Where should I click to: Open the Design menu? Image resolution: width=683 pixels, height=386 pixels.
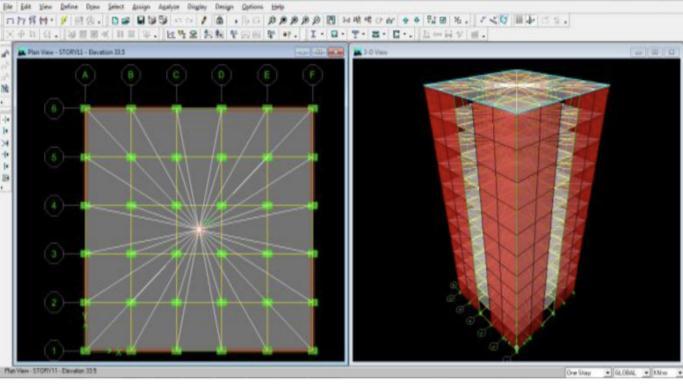(224, 7)
